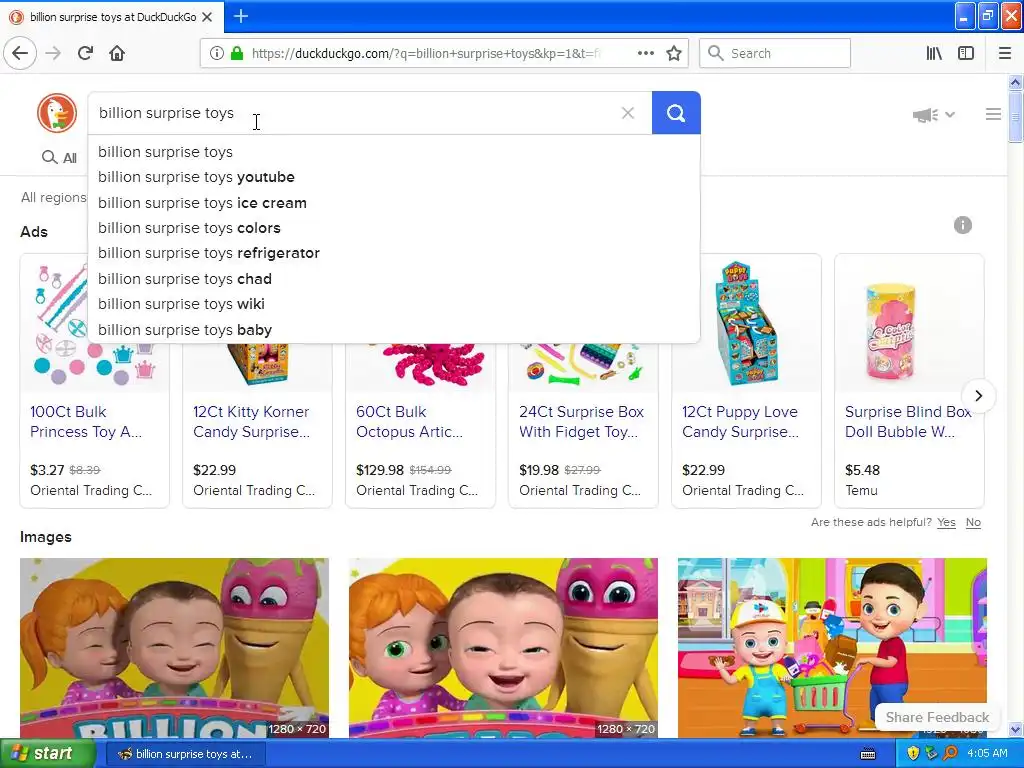Open a new tab with plus button
Image resolution: width=1024 pixels, height=768 pixels.
tap(241, 16)
